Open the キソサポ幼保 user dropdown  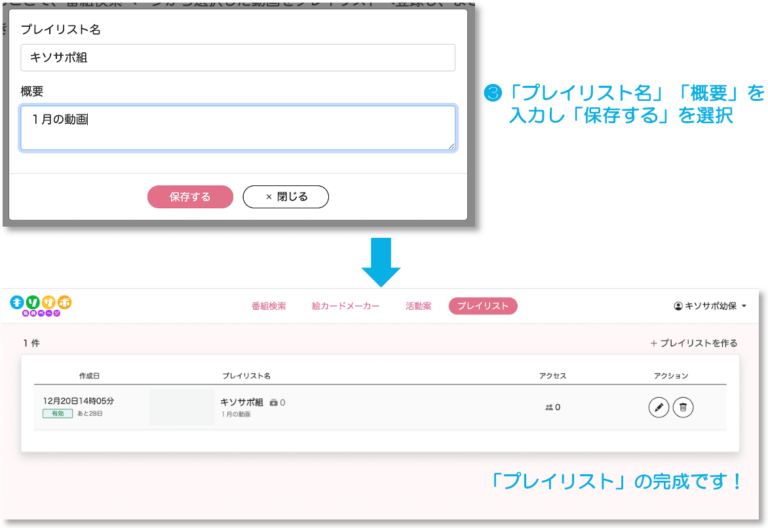point(711,306)
